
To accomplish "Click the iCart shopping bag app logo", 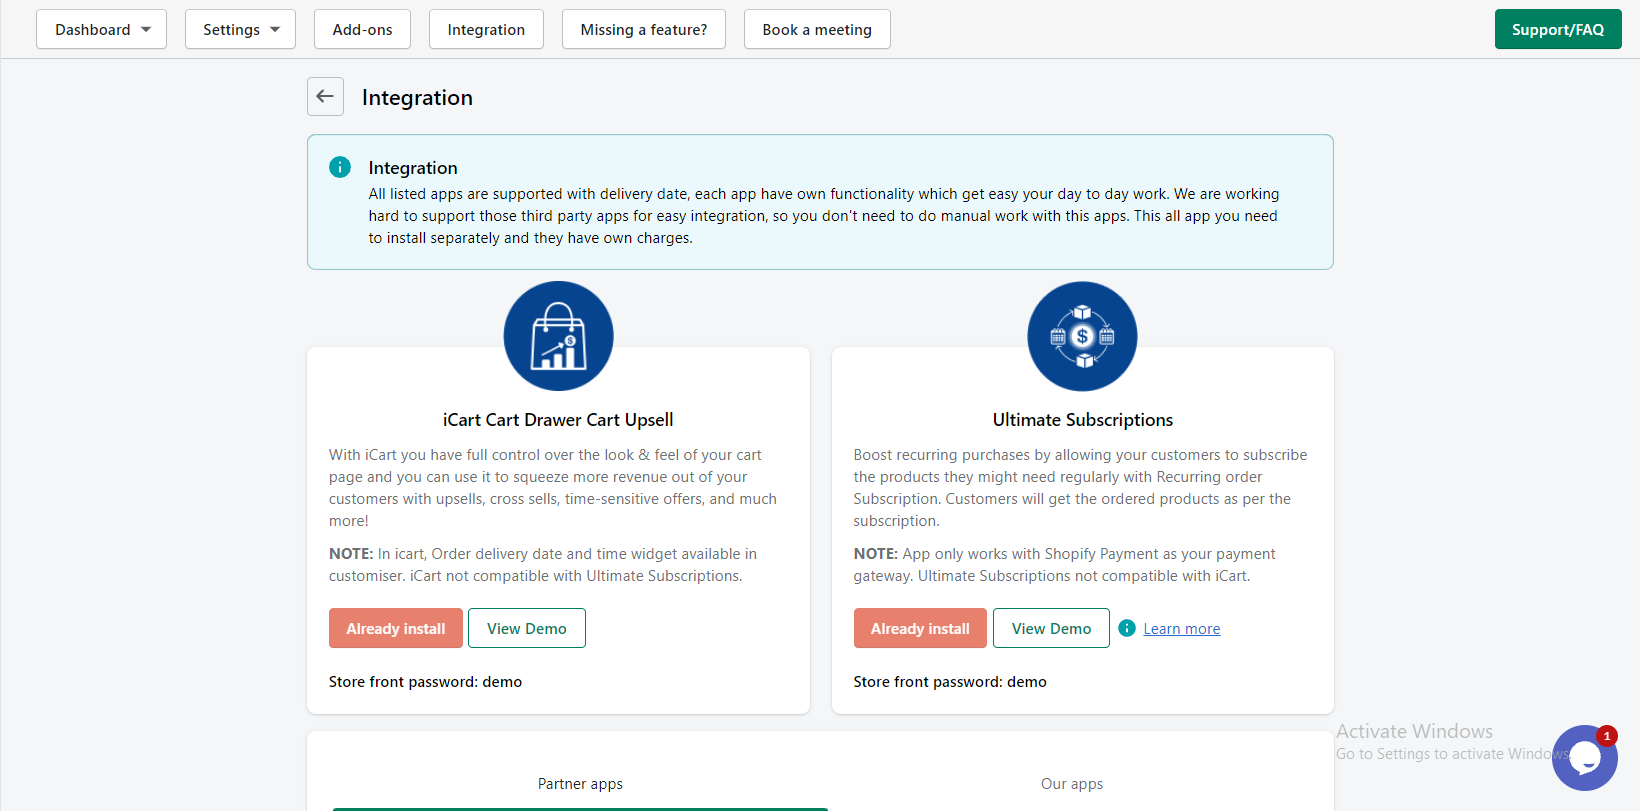I will 558,336.
